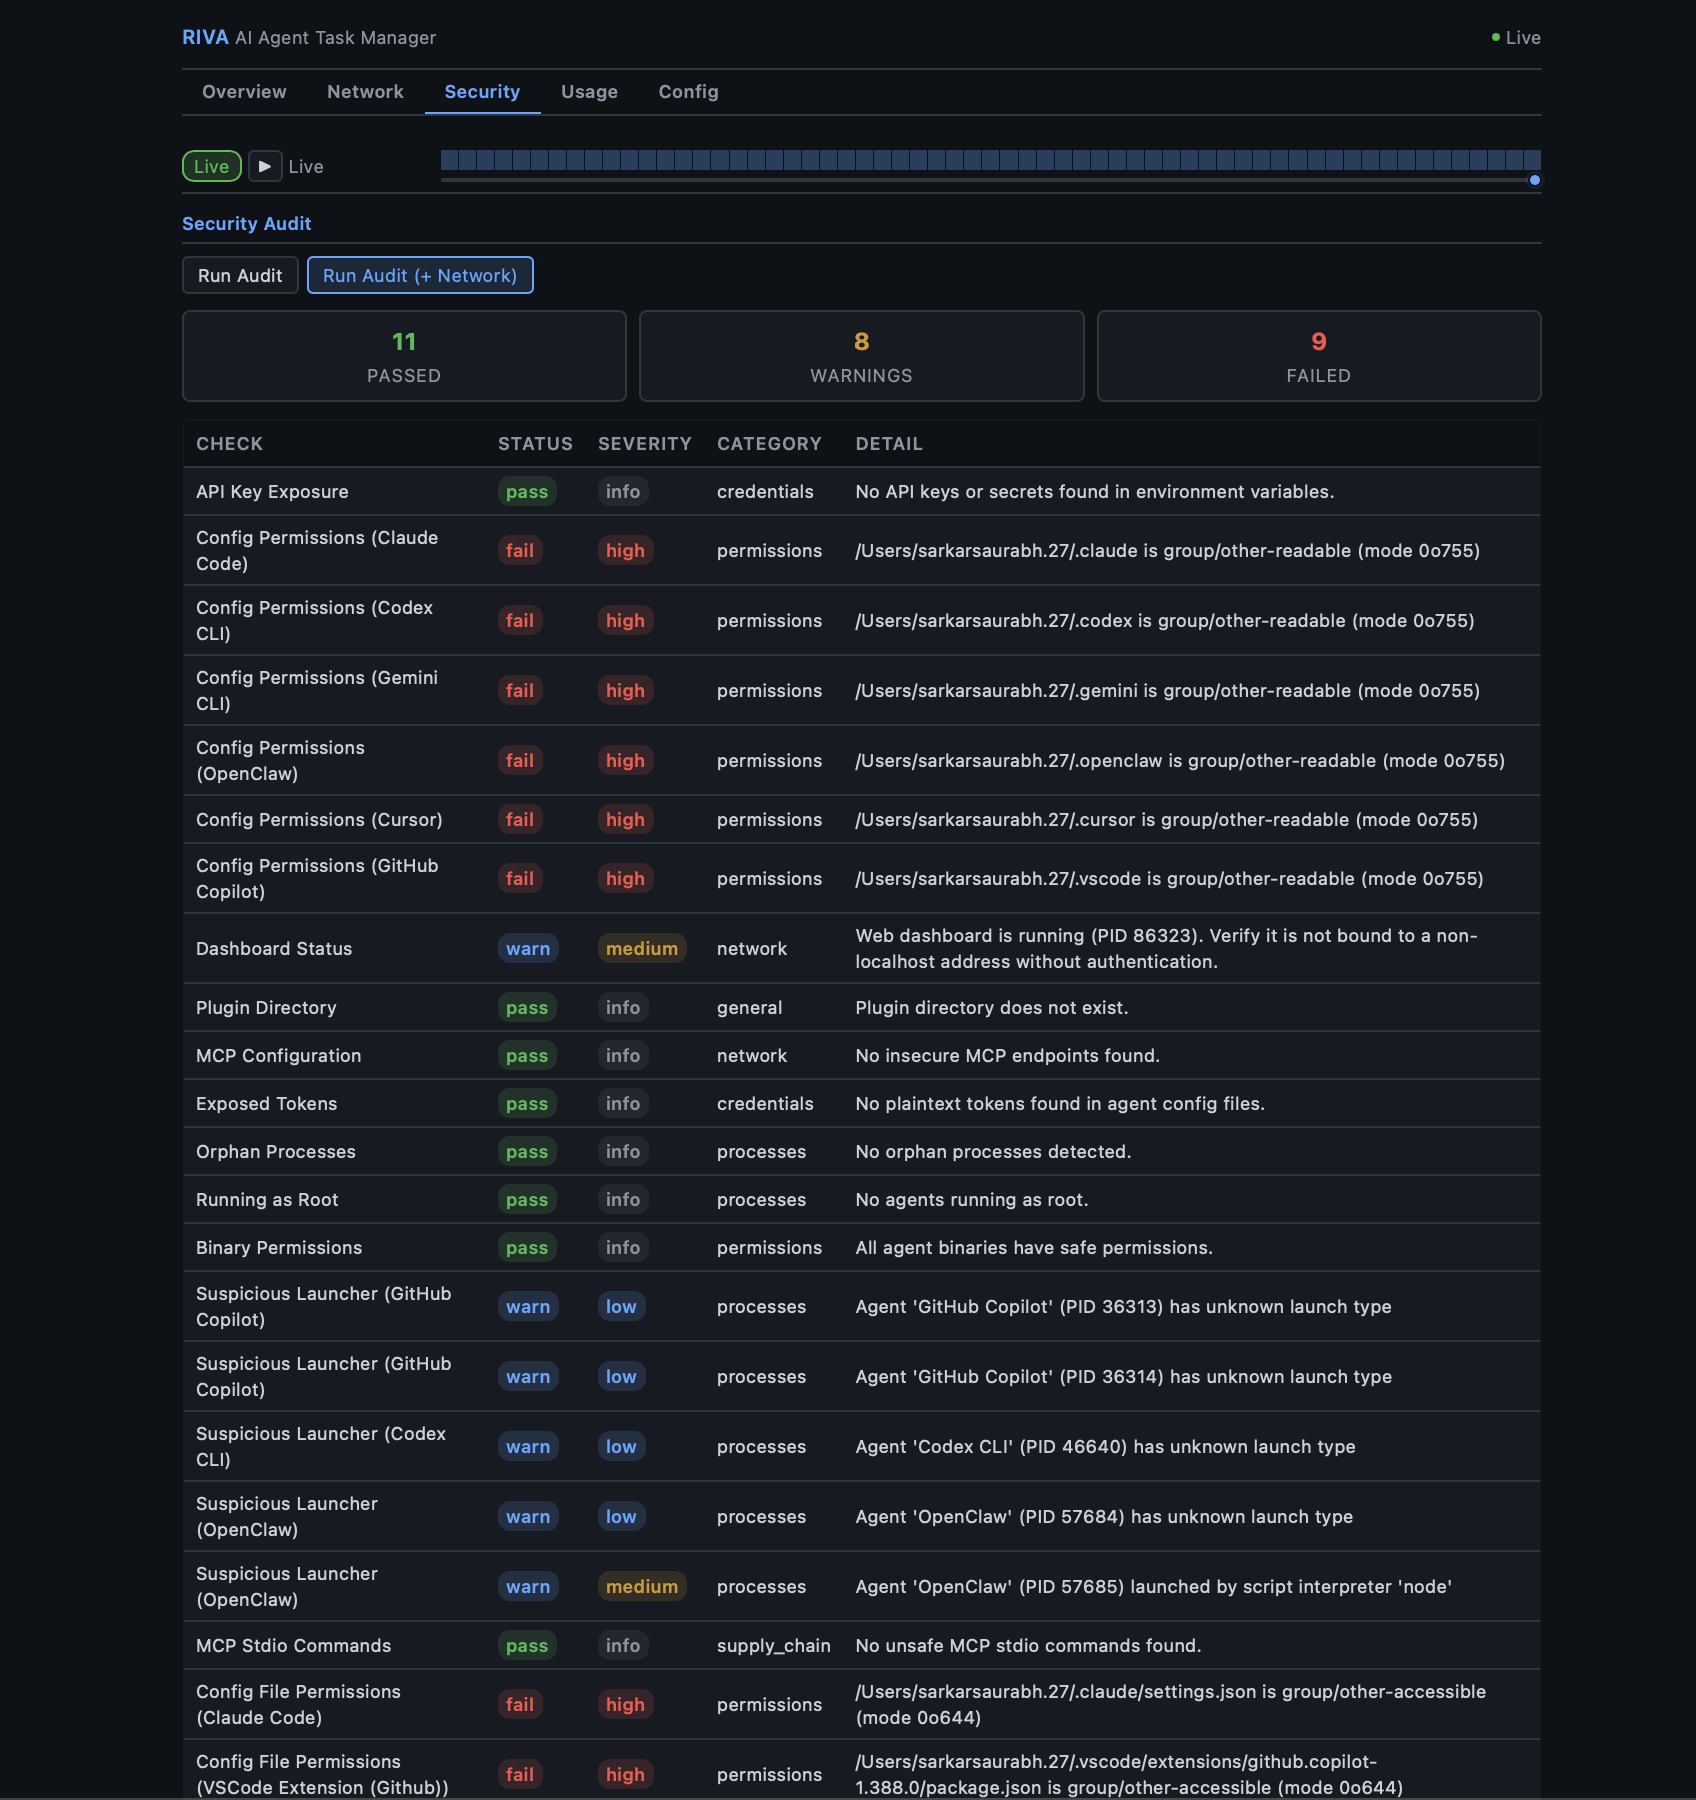
Task: Click medium severity badge for Dashboard Status
Action: click(x=642, y=949)
